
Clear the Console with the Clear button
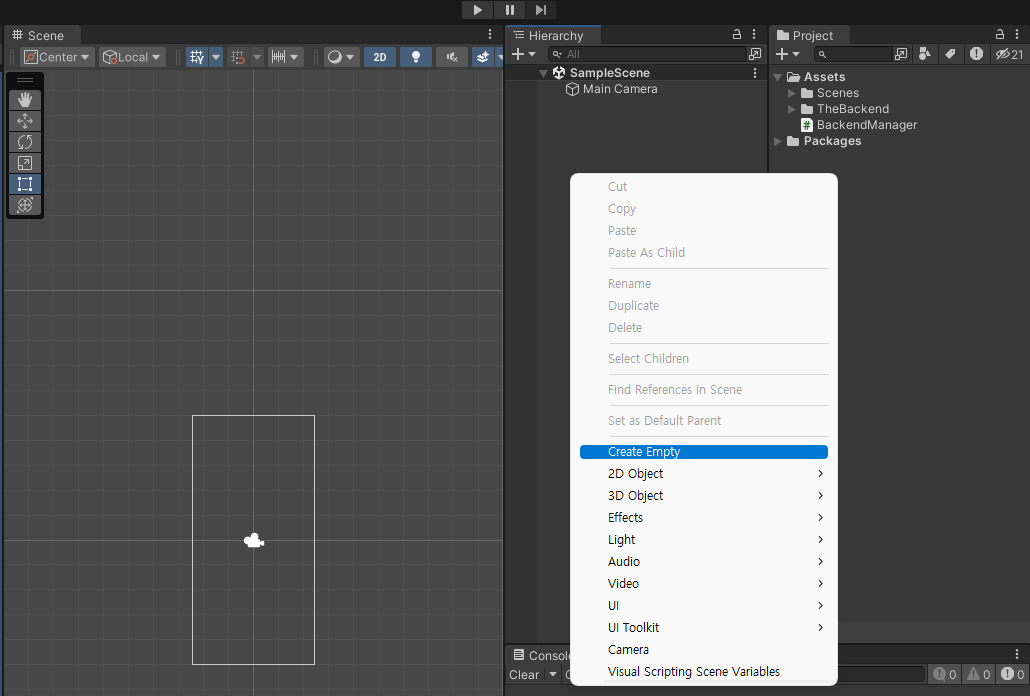tap(524, 674)
